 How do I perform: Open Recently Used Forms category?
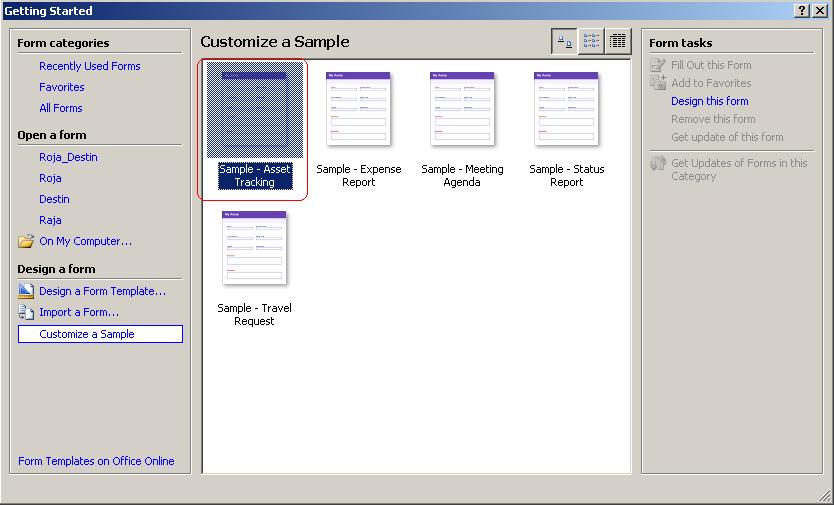[x=90, y=66]
